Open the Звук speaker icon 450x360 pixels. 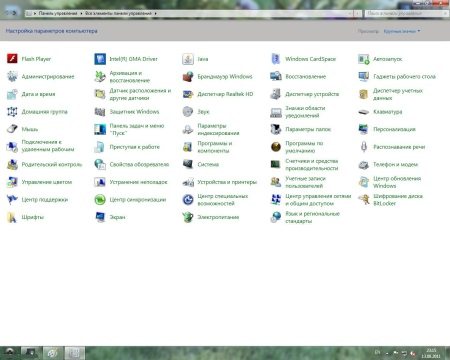coord(188,112)
